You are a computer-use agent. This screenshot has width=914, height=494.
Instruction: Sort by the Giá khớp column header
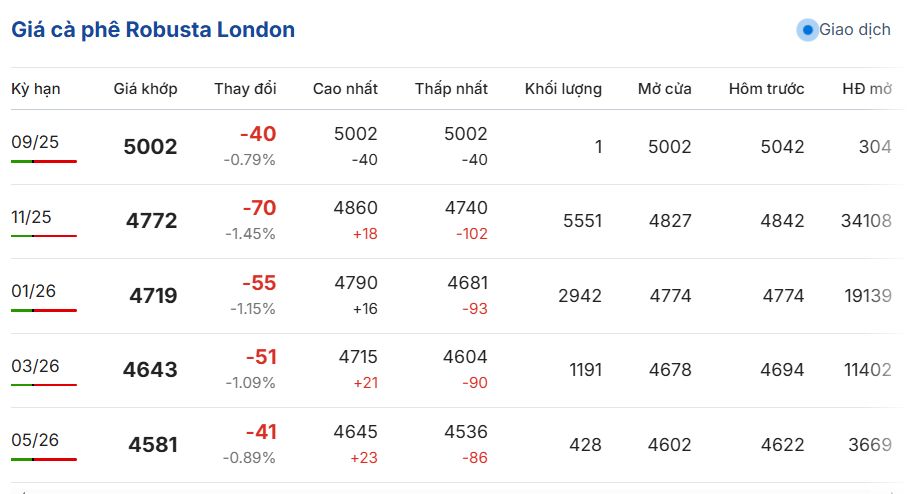145,89
